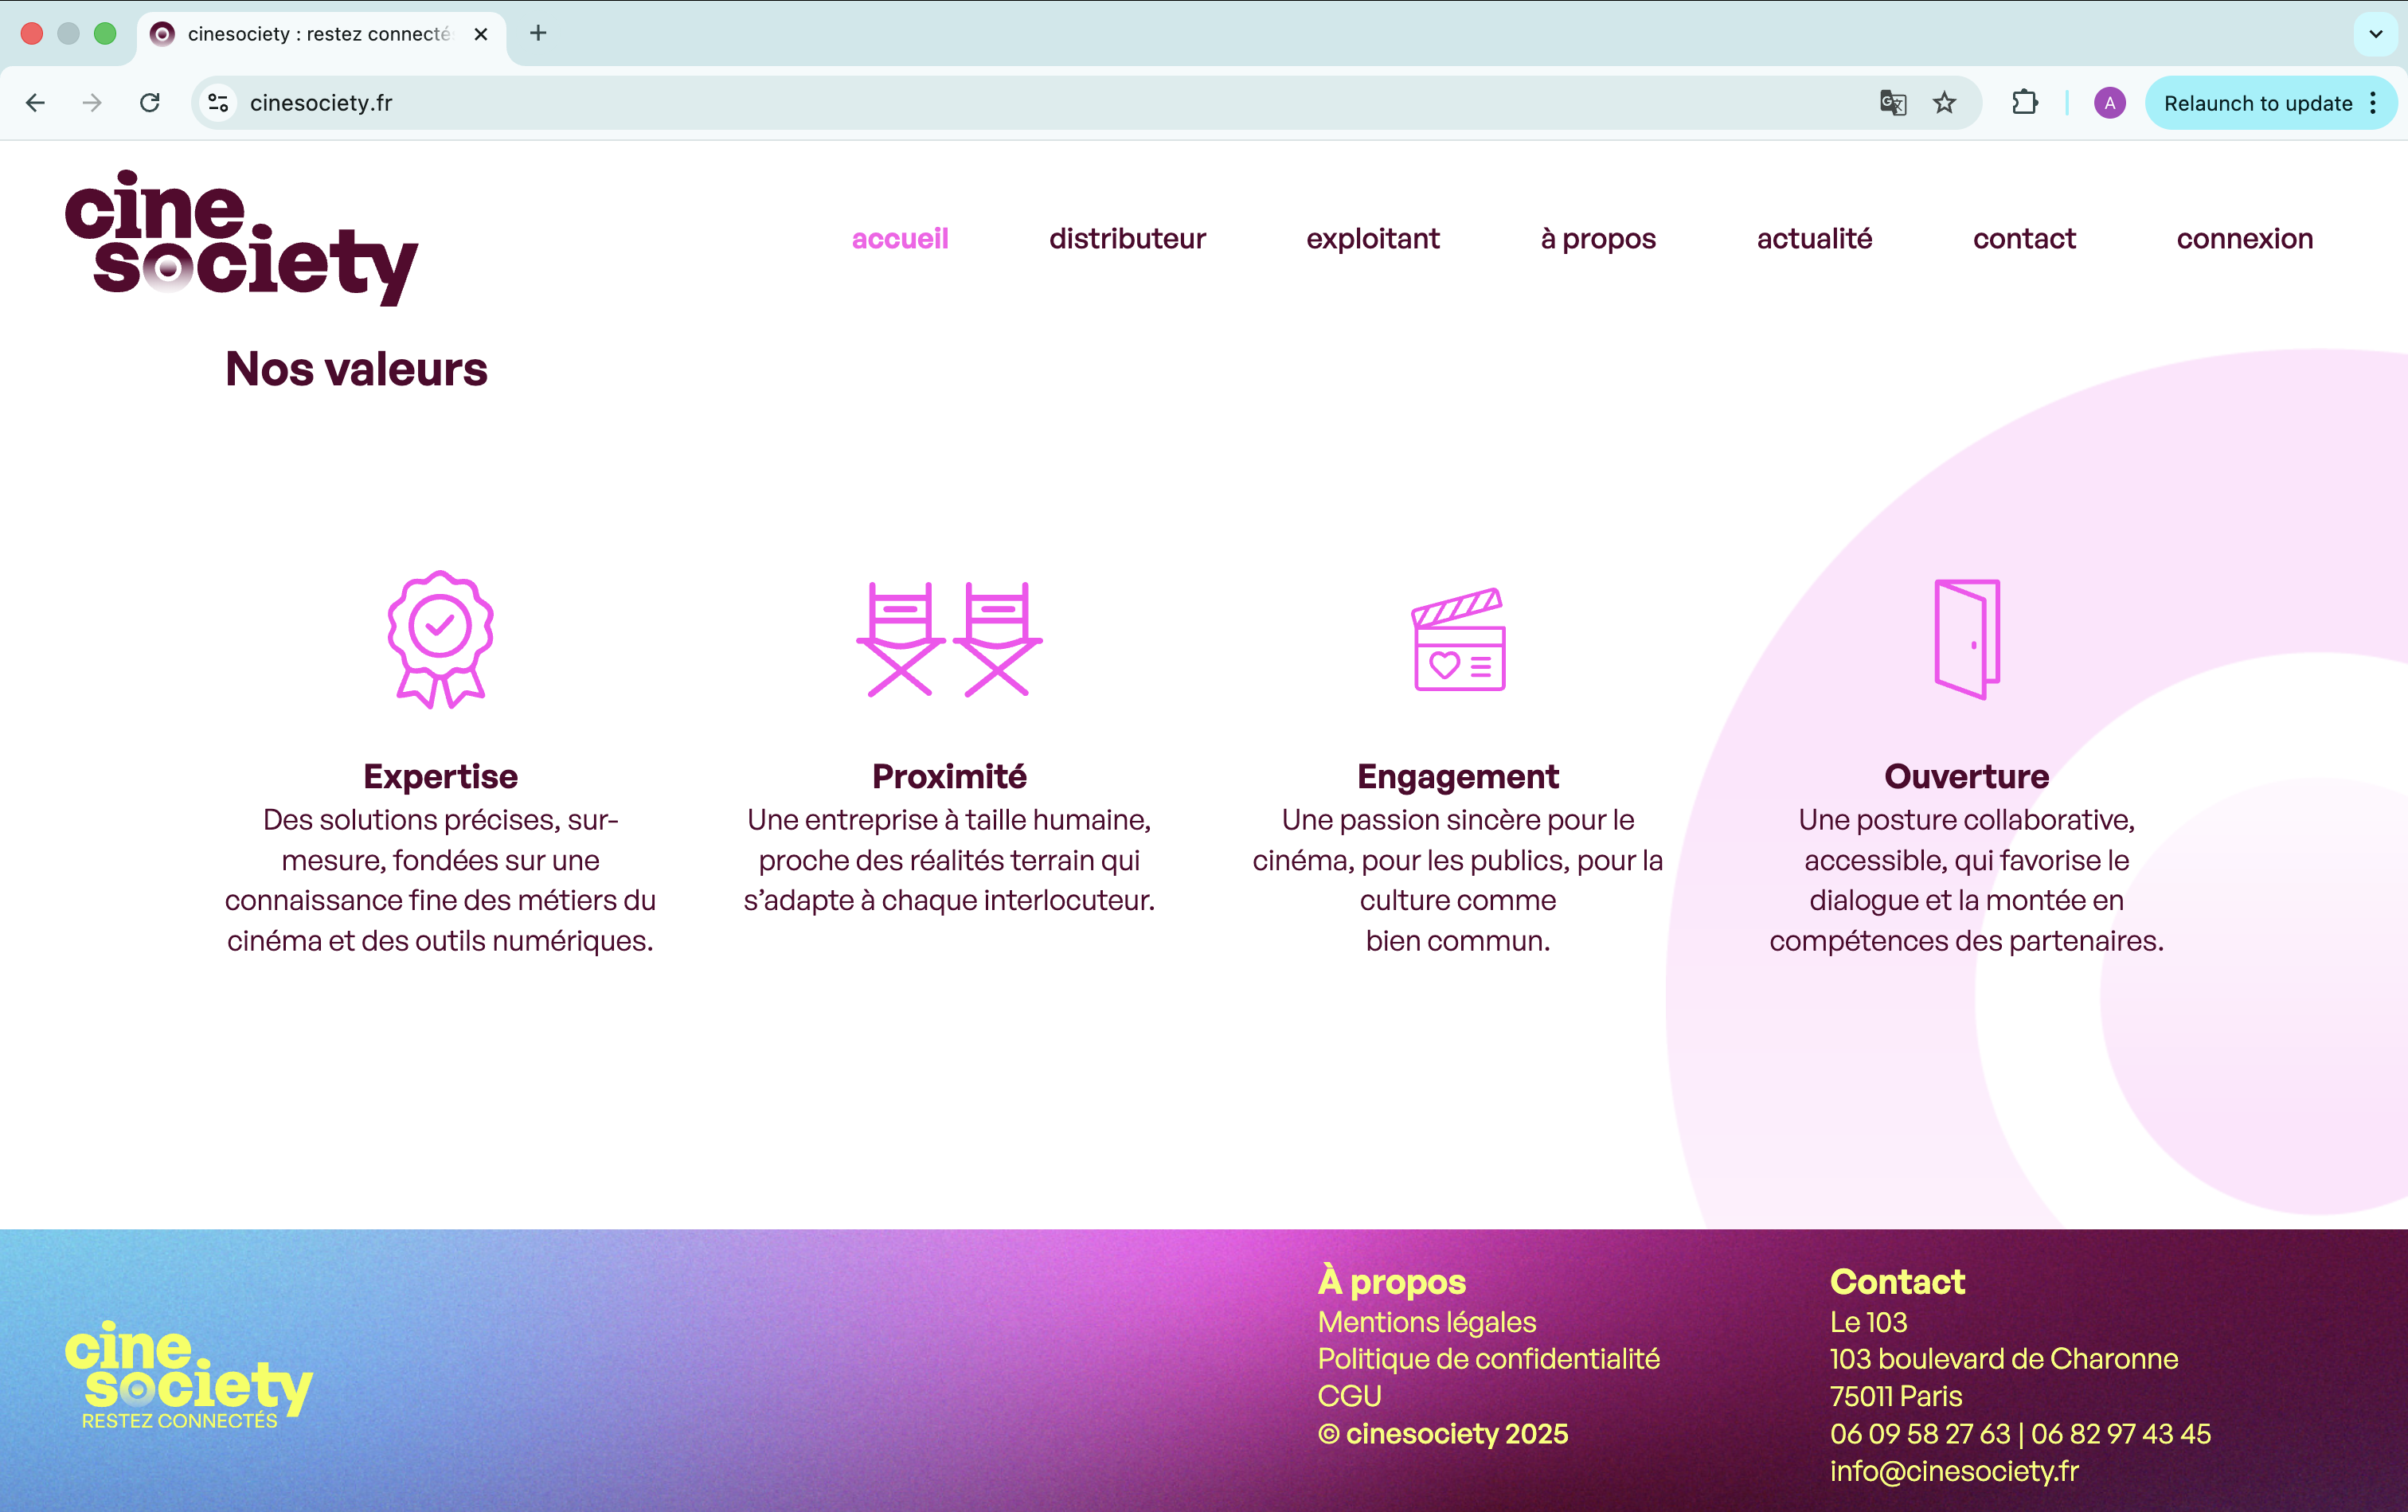Image resolution: width=2408 pixels, height=1512 pixels.
Task: Open the exploitant menu item
Action: pos(1373,239)
